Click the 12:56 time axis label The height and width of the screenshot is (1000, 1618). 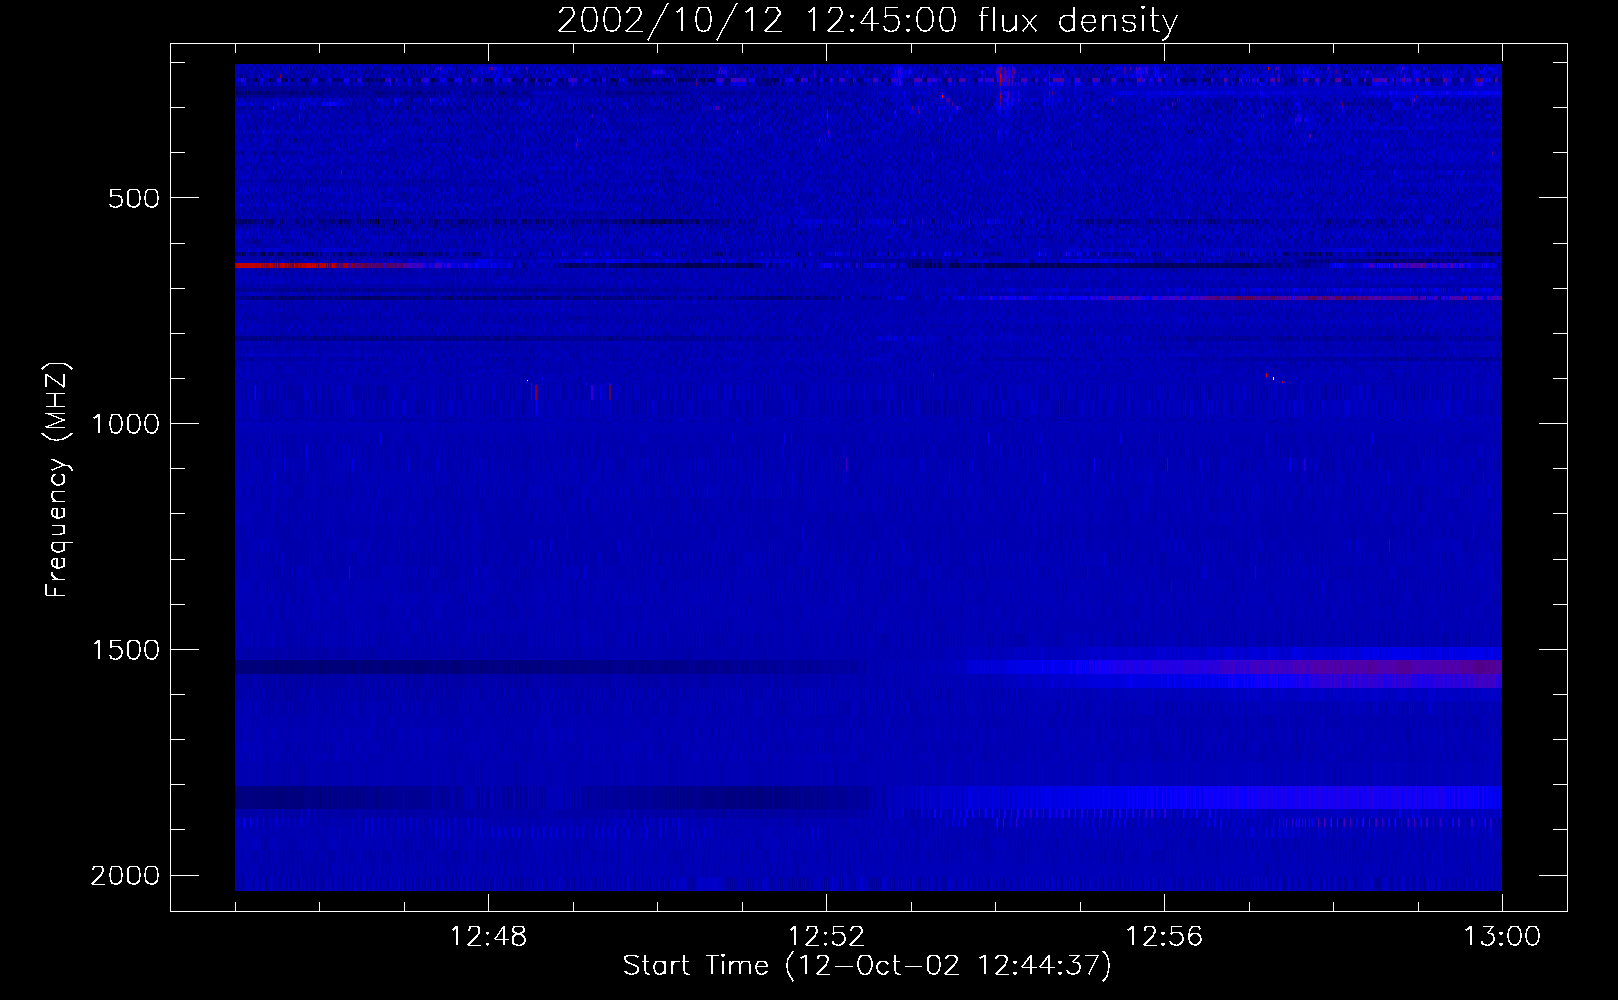tap(1164, 937)
